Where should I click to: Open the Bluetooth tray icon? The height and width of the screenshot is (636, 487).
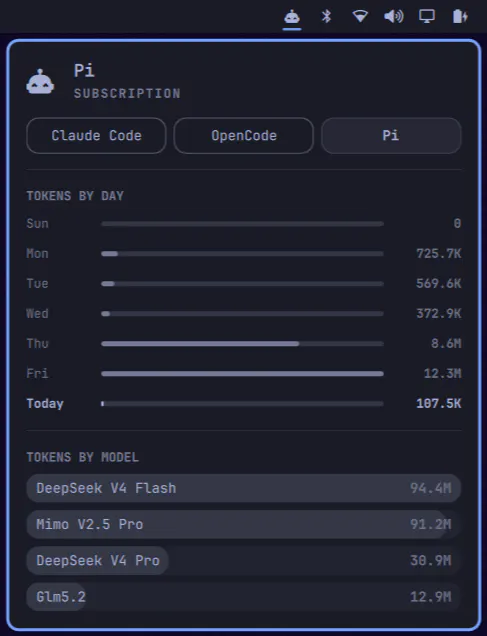click(x=326, y=17)
